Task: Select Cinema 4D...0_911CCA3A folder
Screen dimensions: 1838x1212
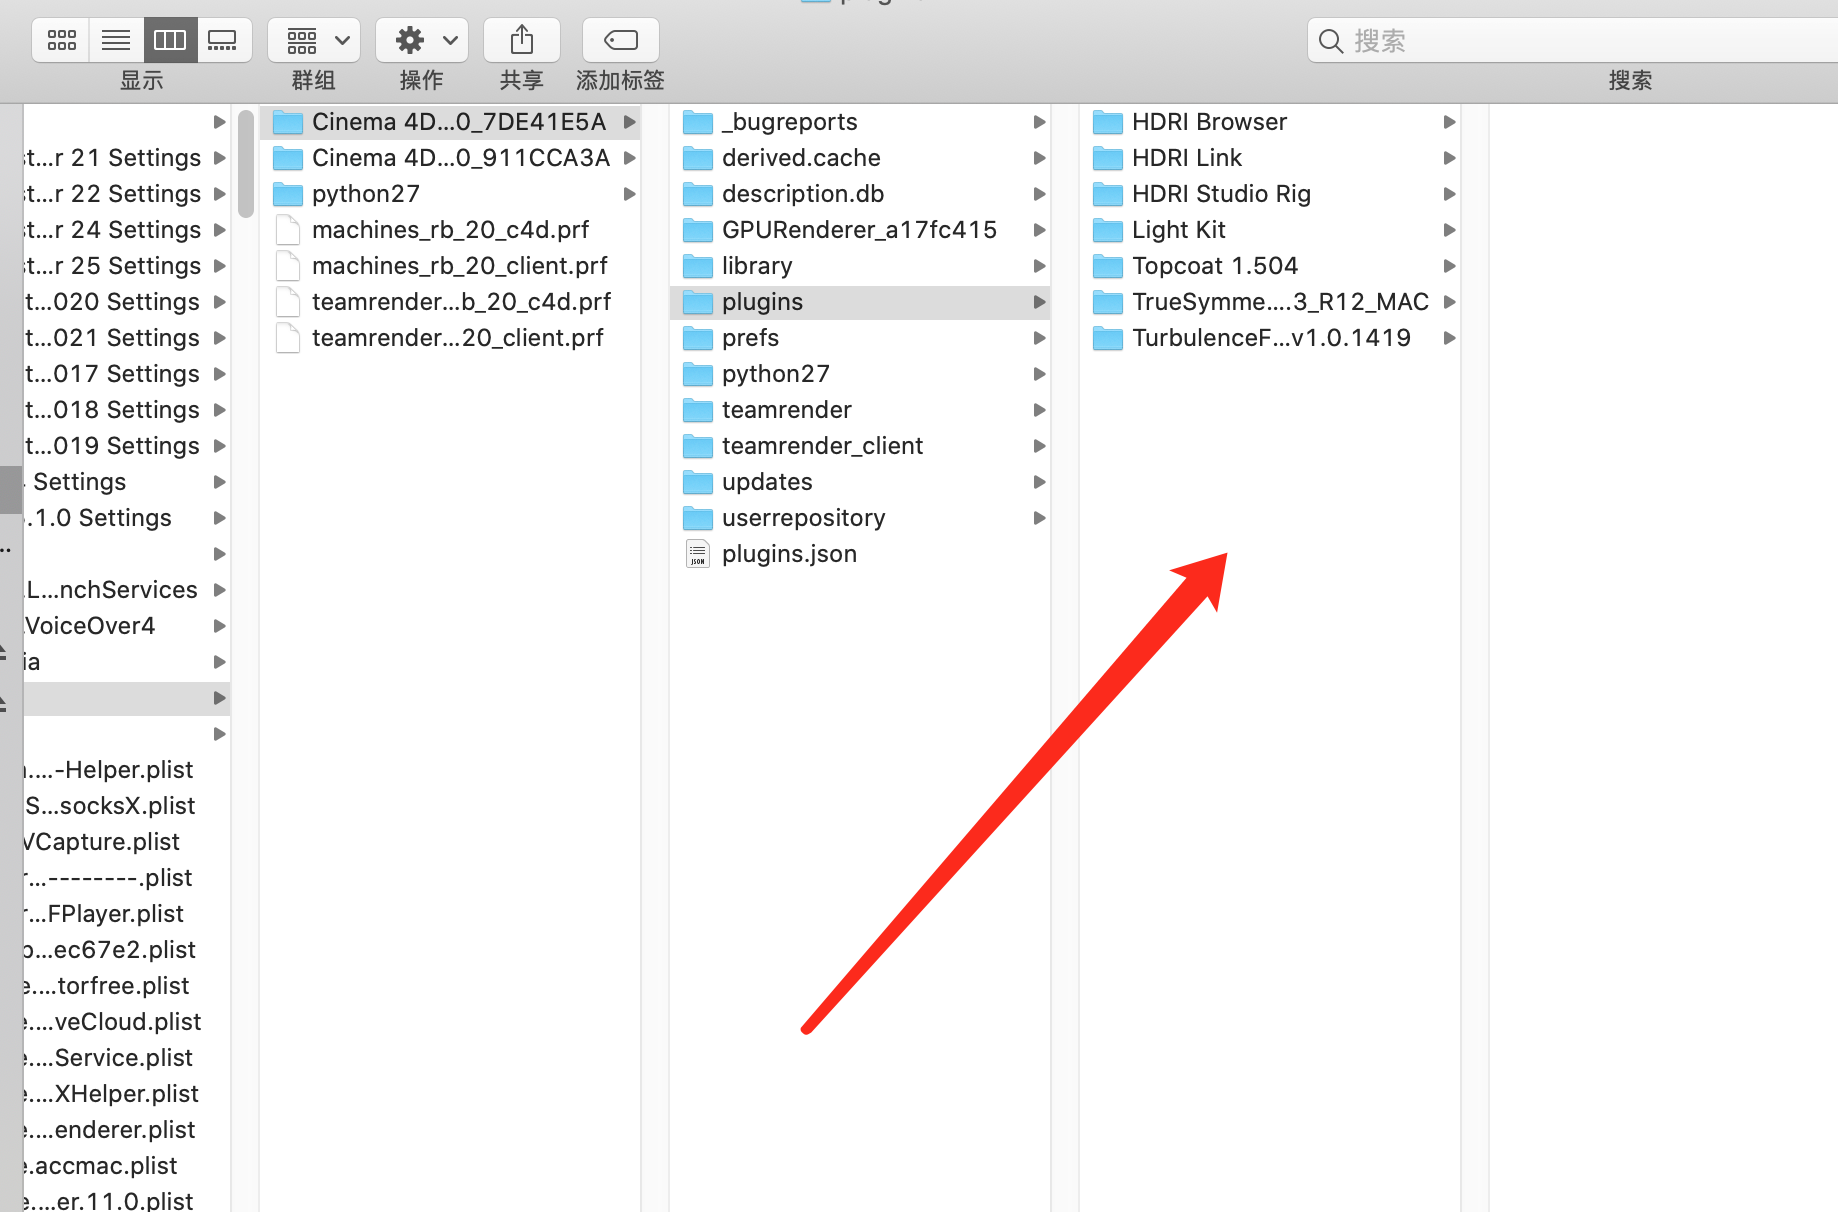Action: click(x=450, y=158)
